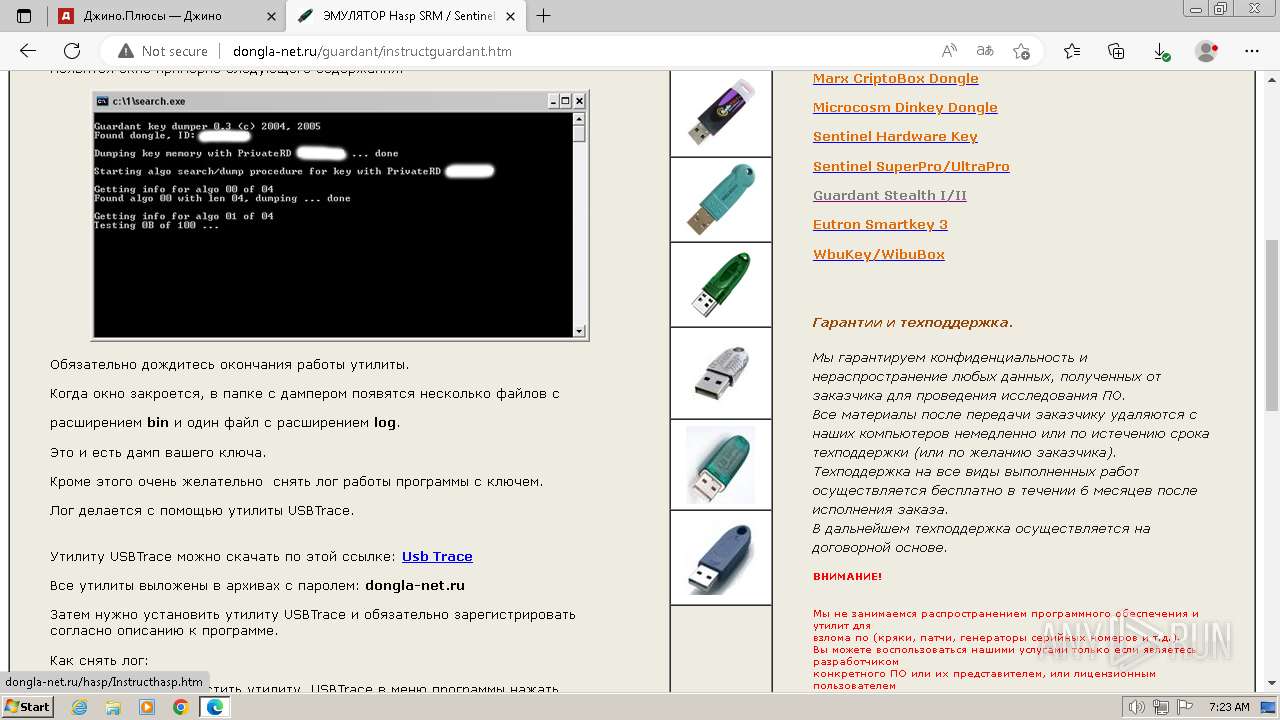This screenshot has width=1280, height=720.
Task: Open Windows Explorer from the taskbar
Action: click(114, 707)
